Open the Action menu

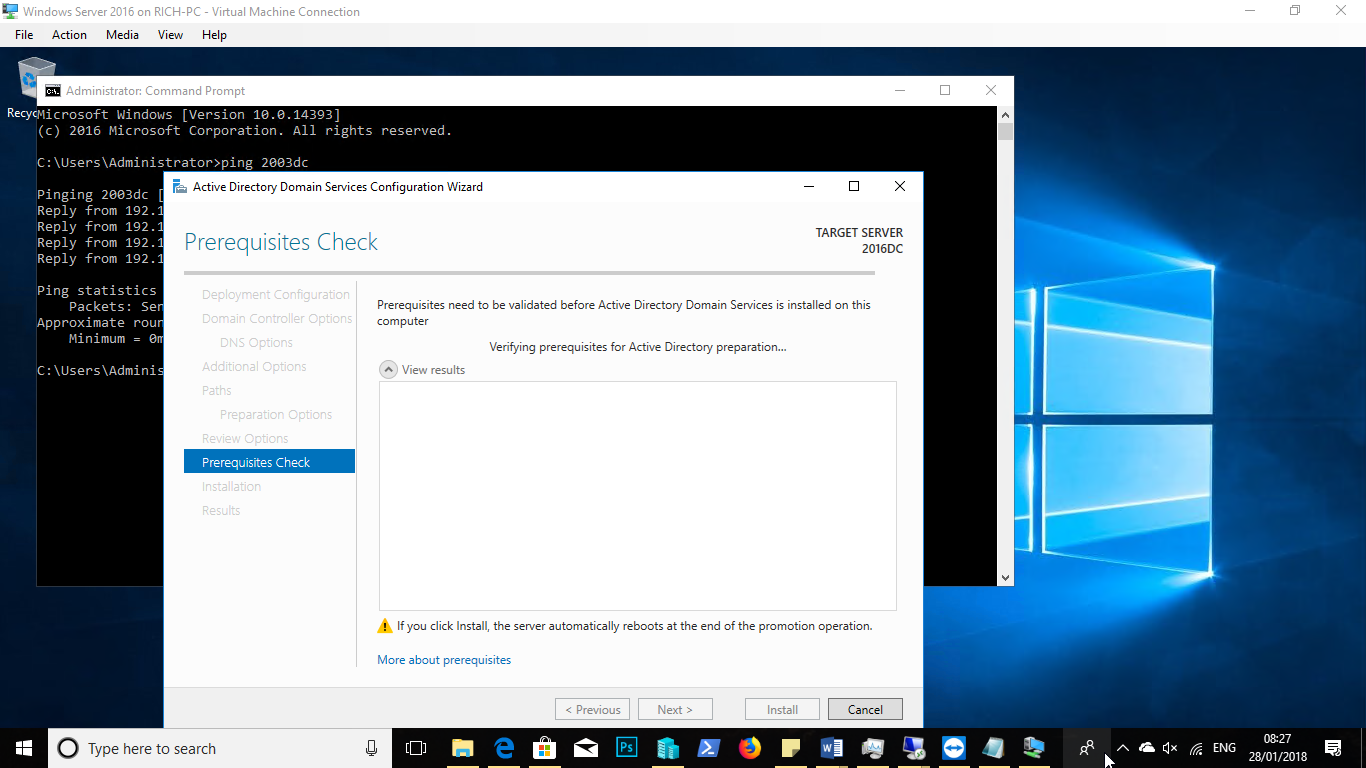[69, 34]
